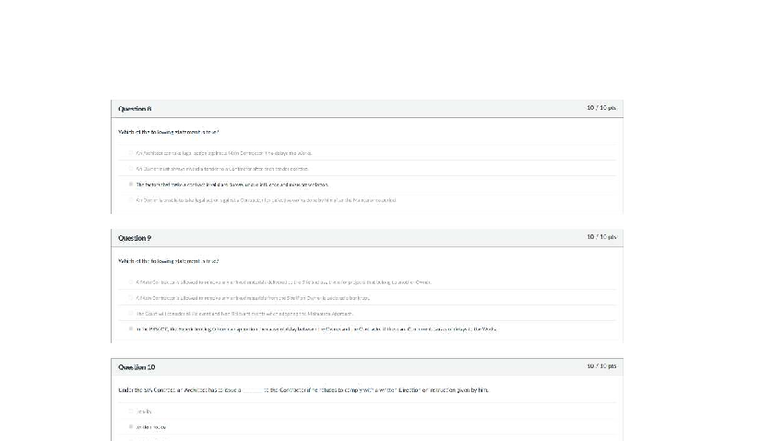
Task: Select the first answer radio button in Question 10
Action: 131,411
